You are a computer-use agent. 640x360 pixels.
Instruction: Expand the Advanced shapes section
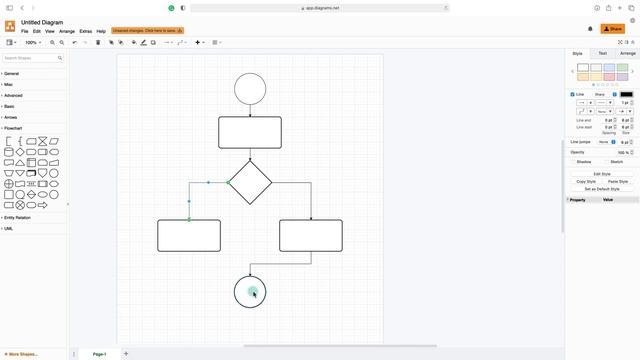tap(13, 96)
